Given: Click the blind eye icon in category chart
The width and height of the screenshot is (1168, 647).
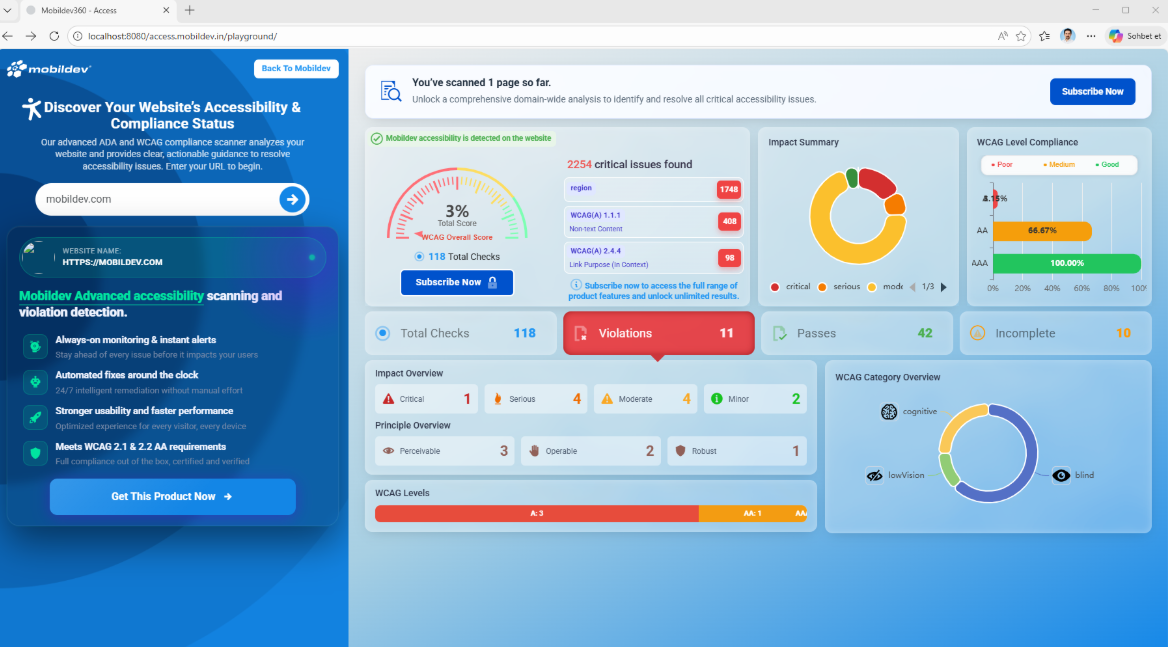Looking at the screenshot, I should tap(1061, 475).
